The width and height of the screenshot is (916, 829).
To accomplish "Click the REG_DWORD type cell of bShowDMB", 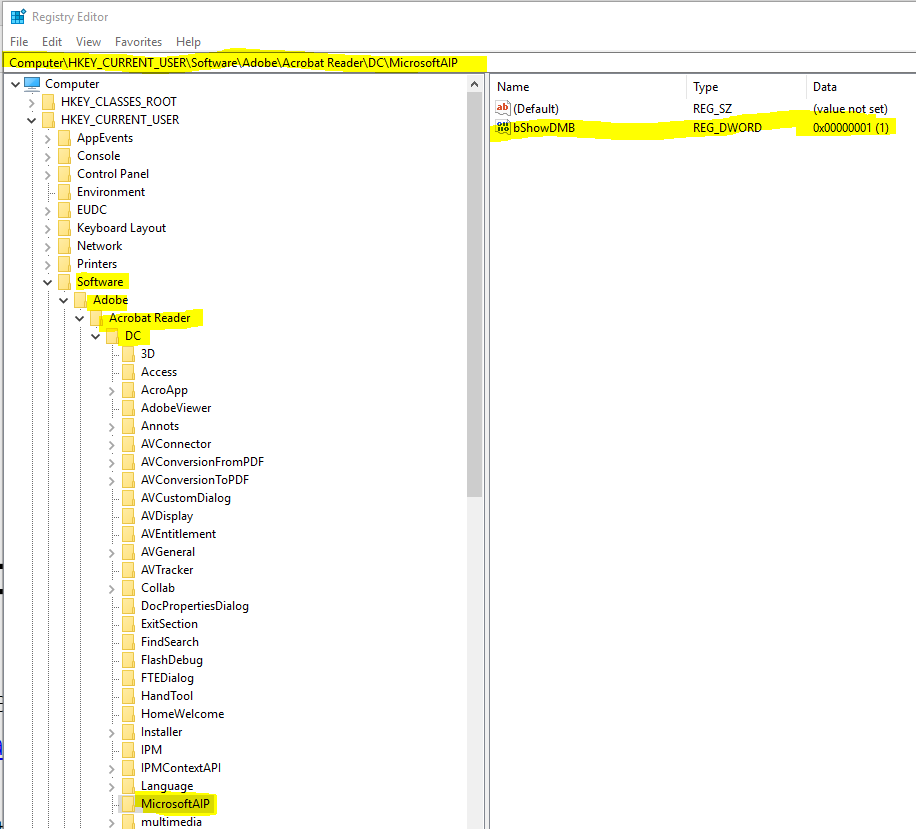I will coord(727,128).
